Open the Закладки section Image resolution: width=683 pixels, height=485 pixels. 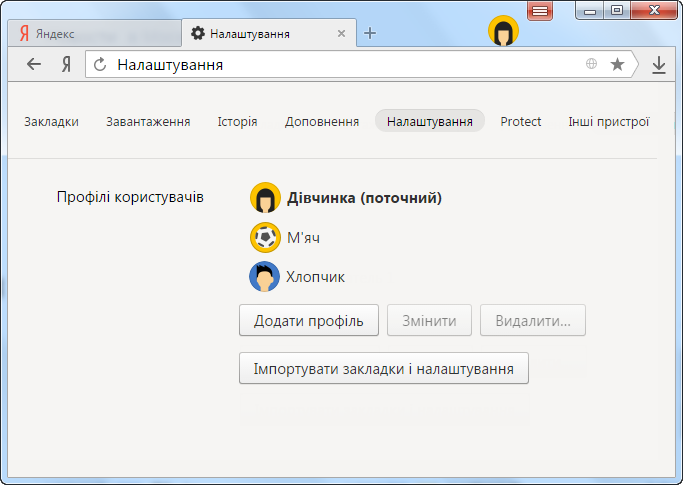(x=51, y=122)
